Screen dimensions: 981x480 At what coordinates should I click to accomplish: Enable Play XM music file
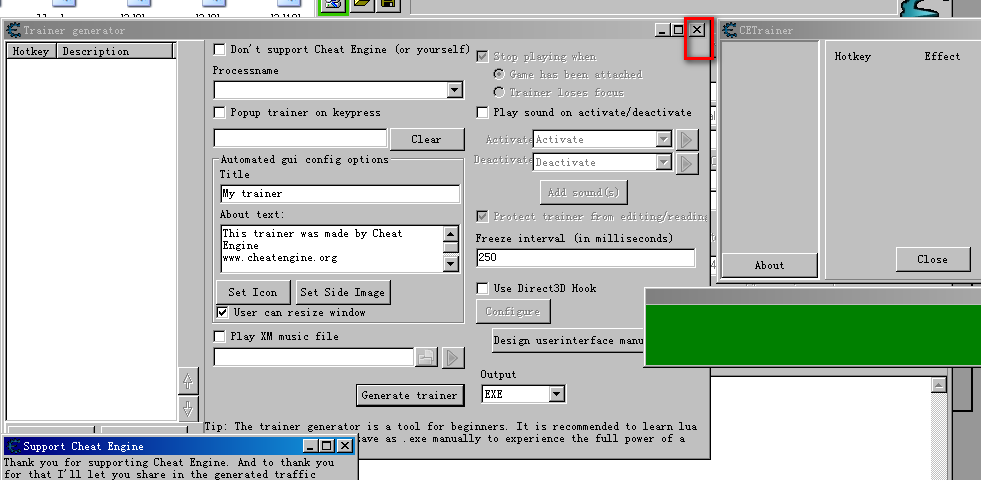coord(220,337)
